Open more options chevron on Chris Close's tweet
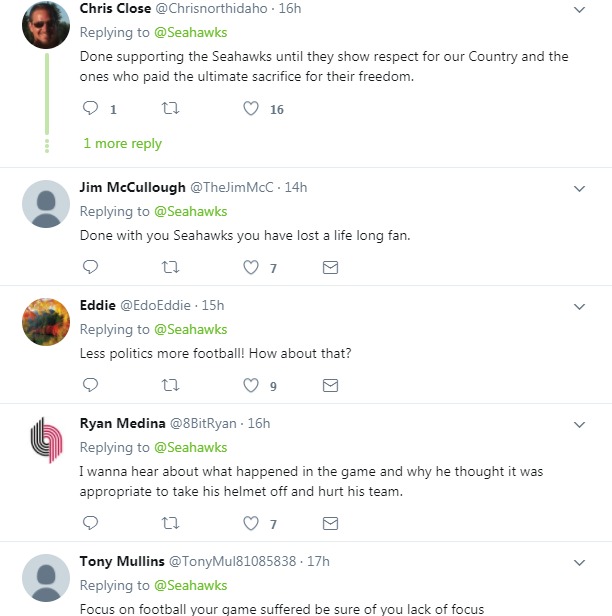 (579, 10)
